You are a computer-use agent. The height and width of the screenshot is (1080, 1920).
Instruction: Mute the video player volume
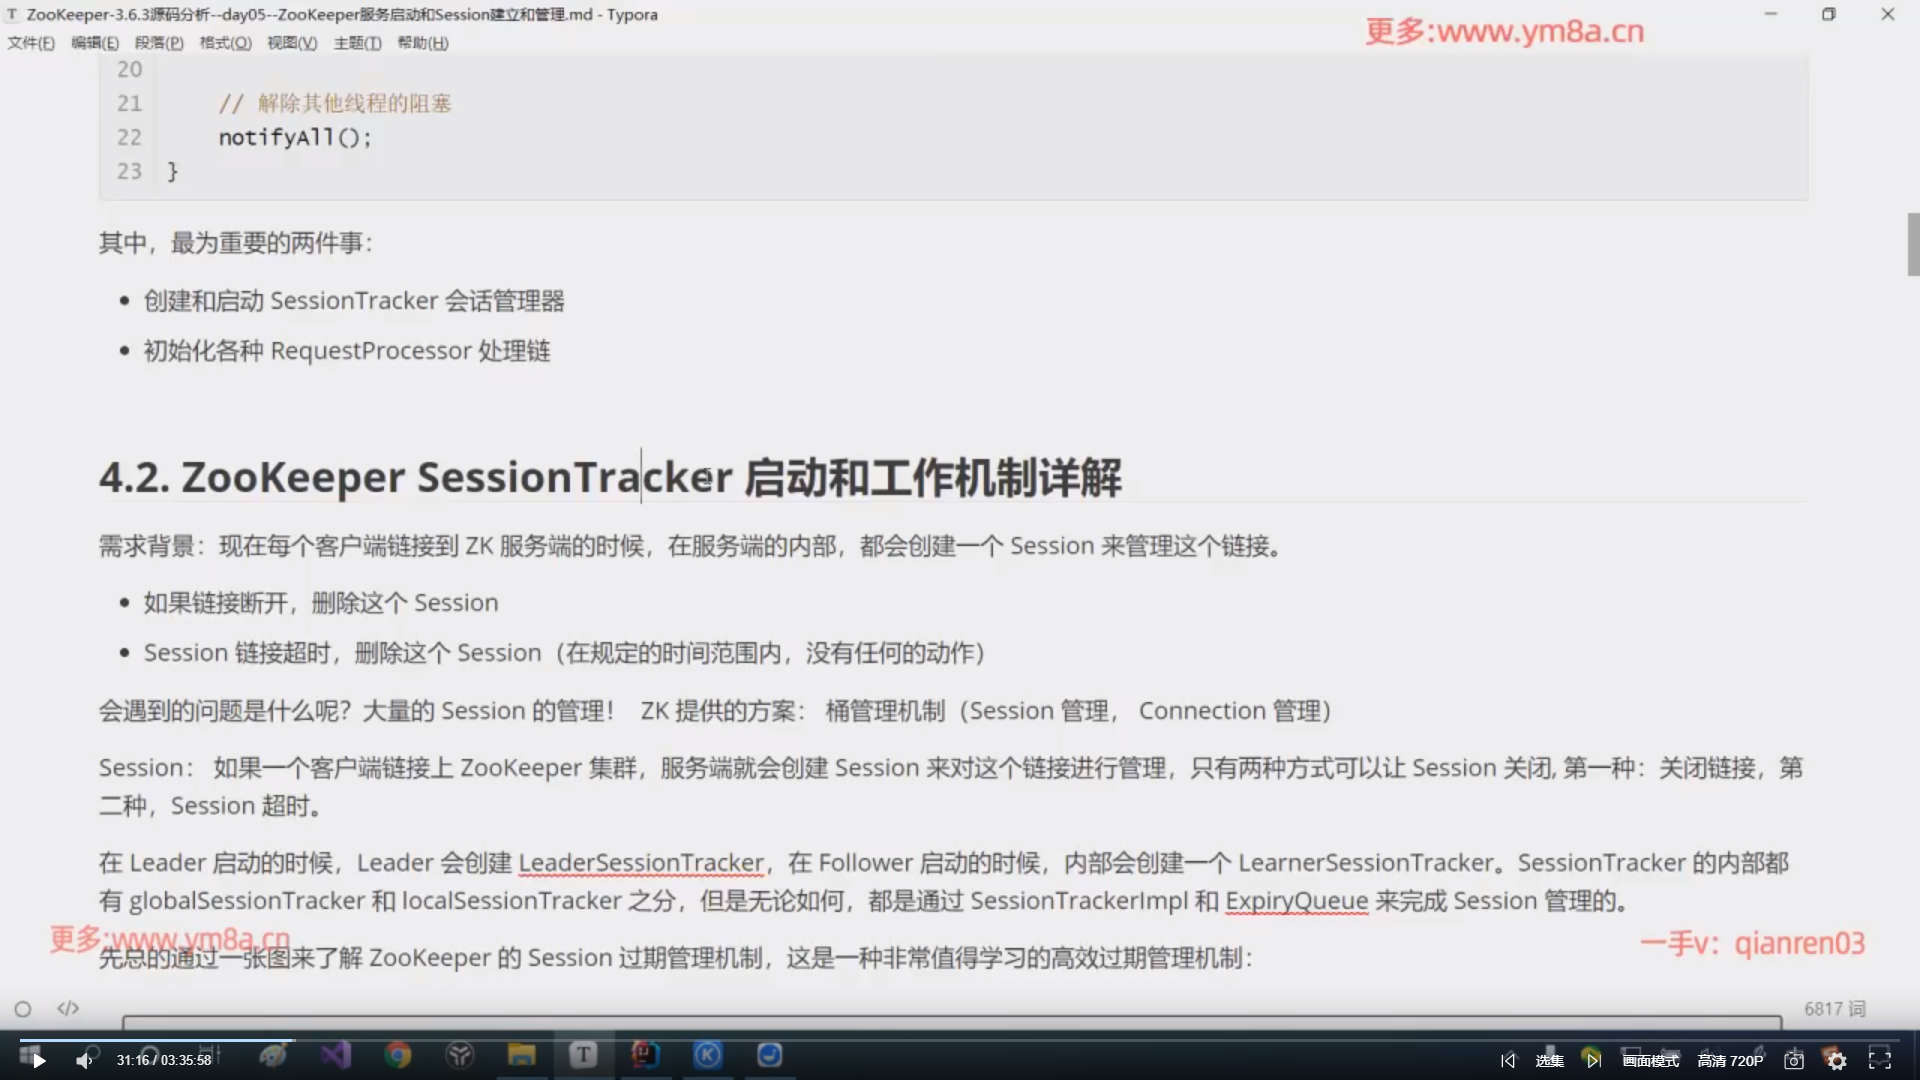84,1060
